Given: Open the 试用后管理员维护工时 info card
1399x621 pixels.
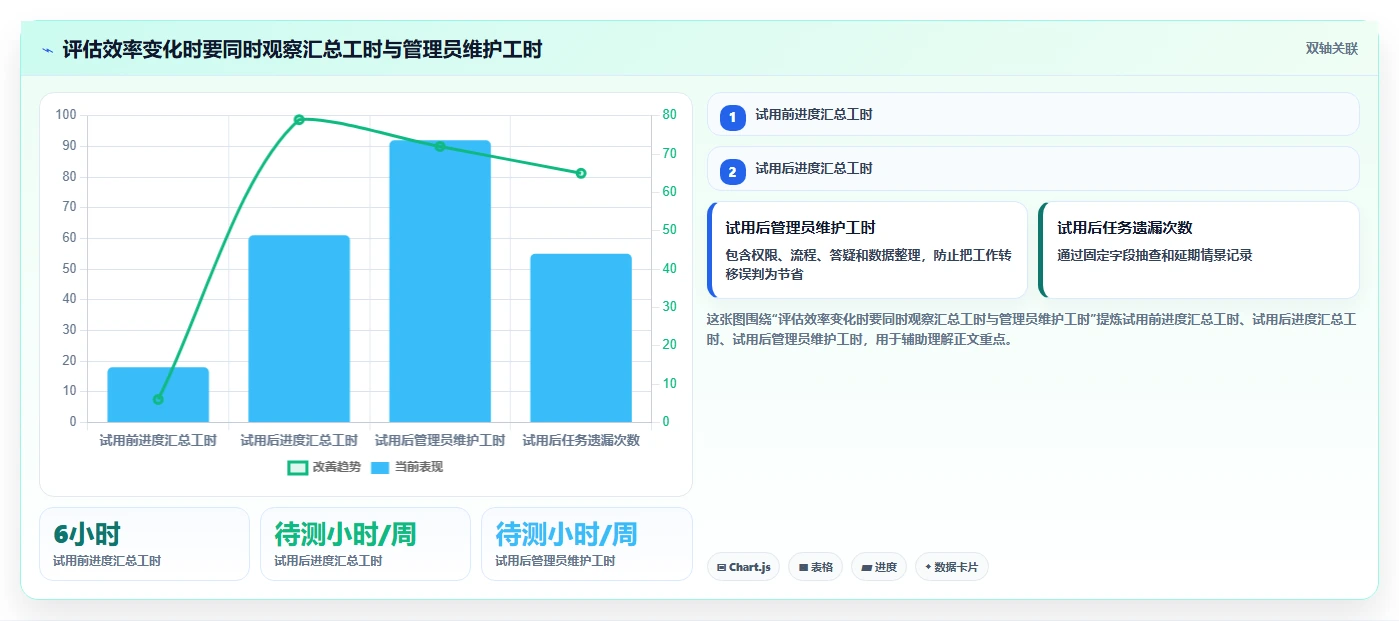Looking at the screenshot, I should 867,250.
